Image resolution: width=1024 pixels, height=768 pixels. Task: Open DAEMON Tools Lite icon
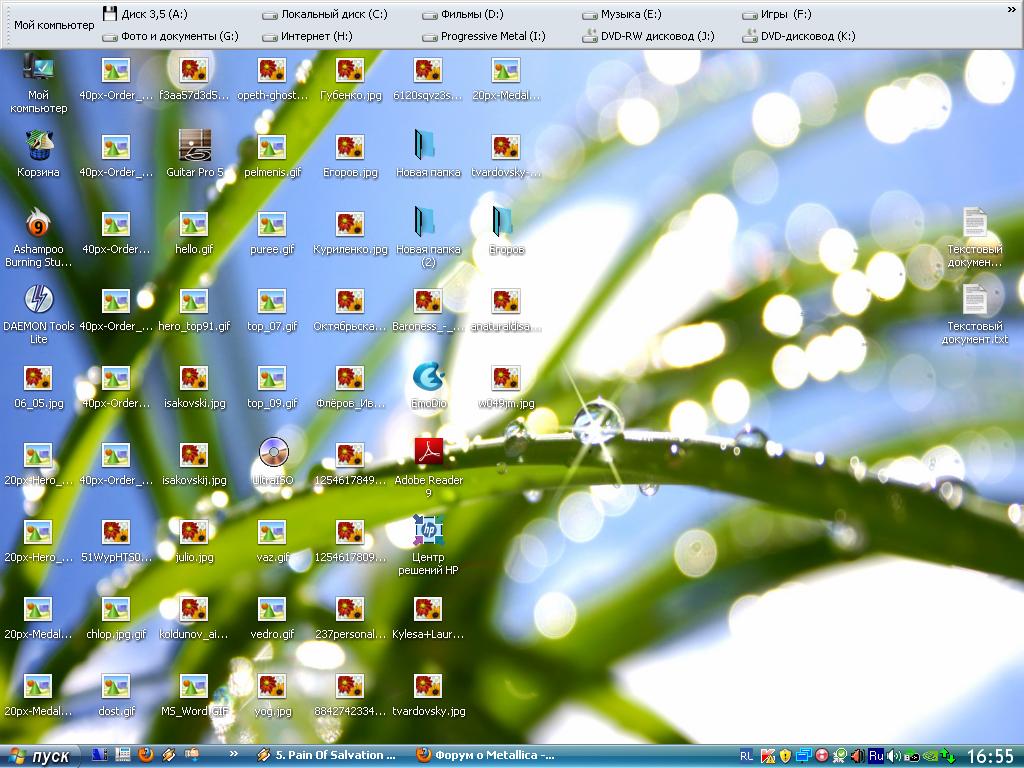[38, 300]
